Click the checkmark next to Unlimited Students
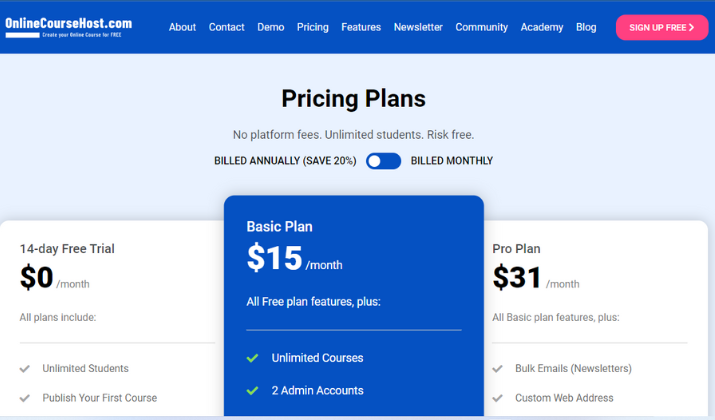The width and height of the screenshot is (715, 420). point(25,368)
